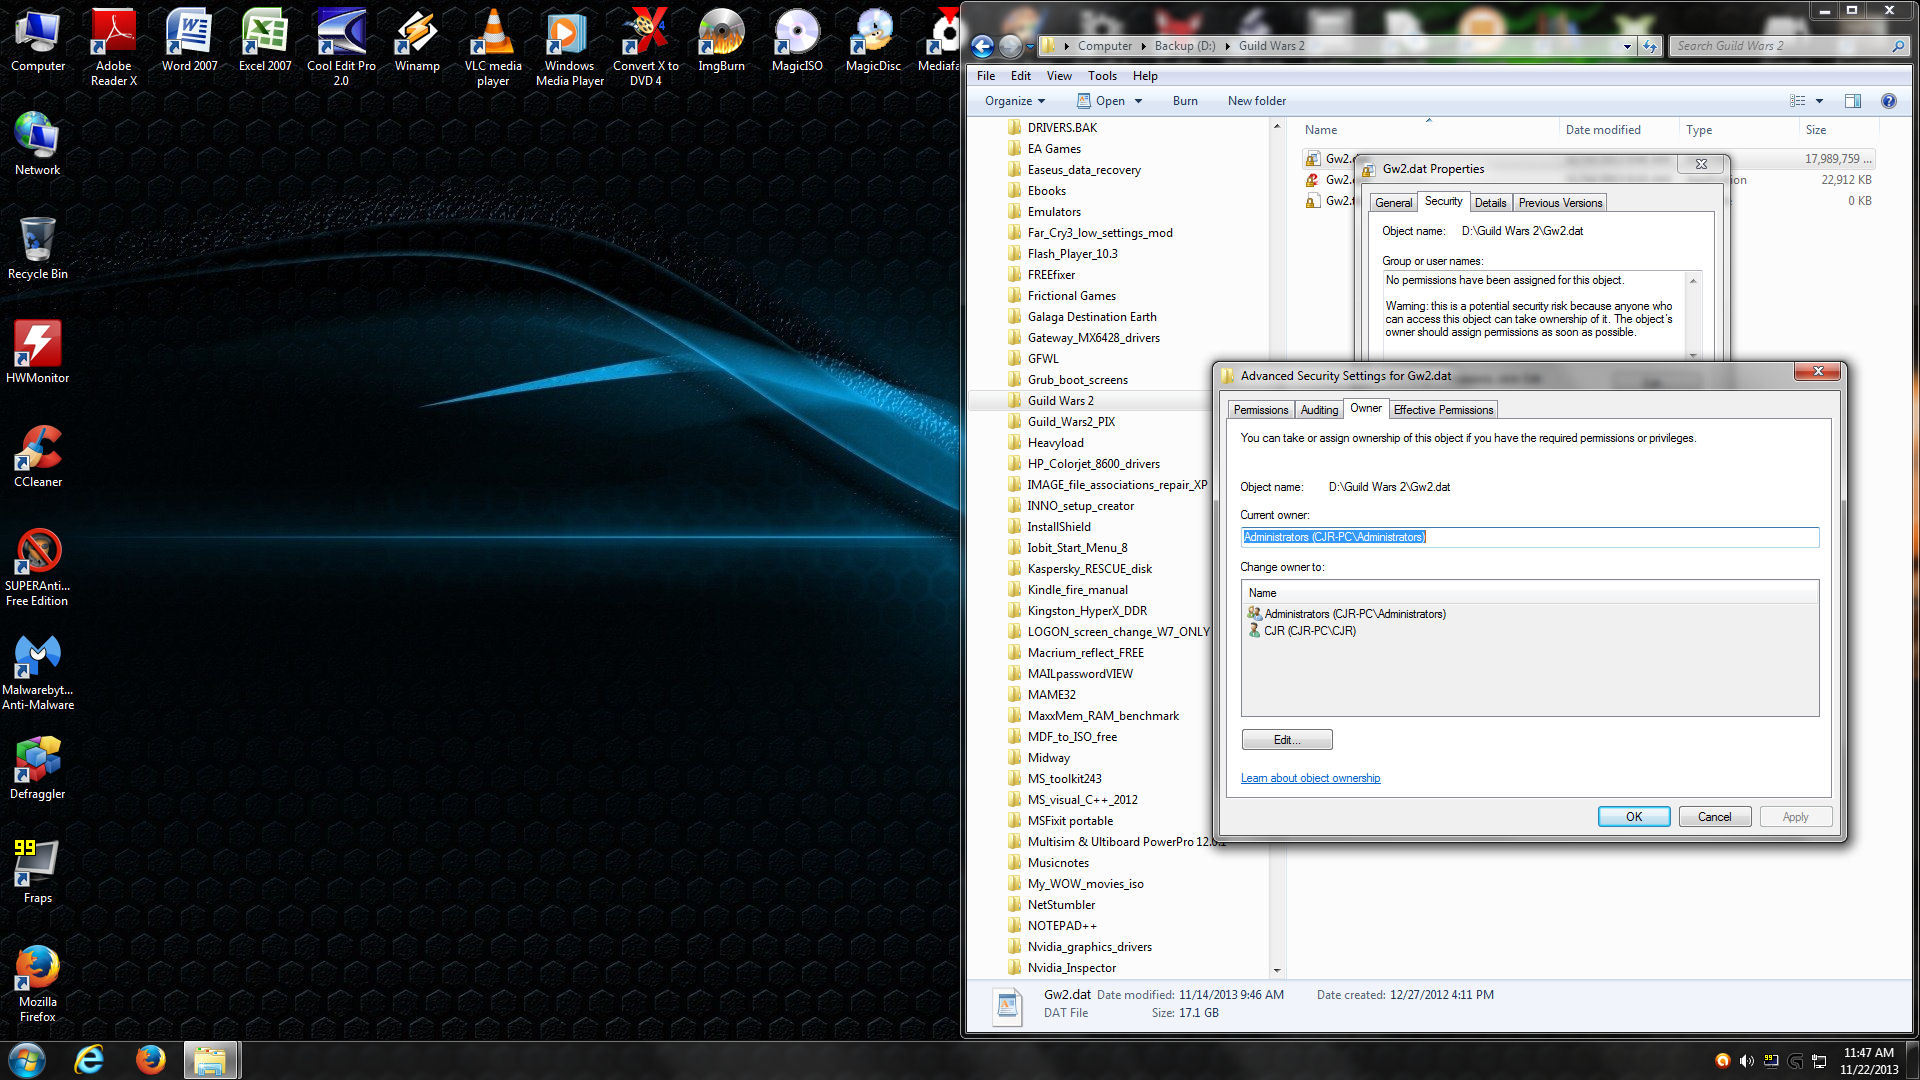Click the Edit... button for owner
The image size is (1920, 1080).
[x=1286, y=740]
